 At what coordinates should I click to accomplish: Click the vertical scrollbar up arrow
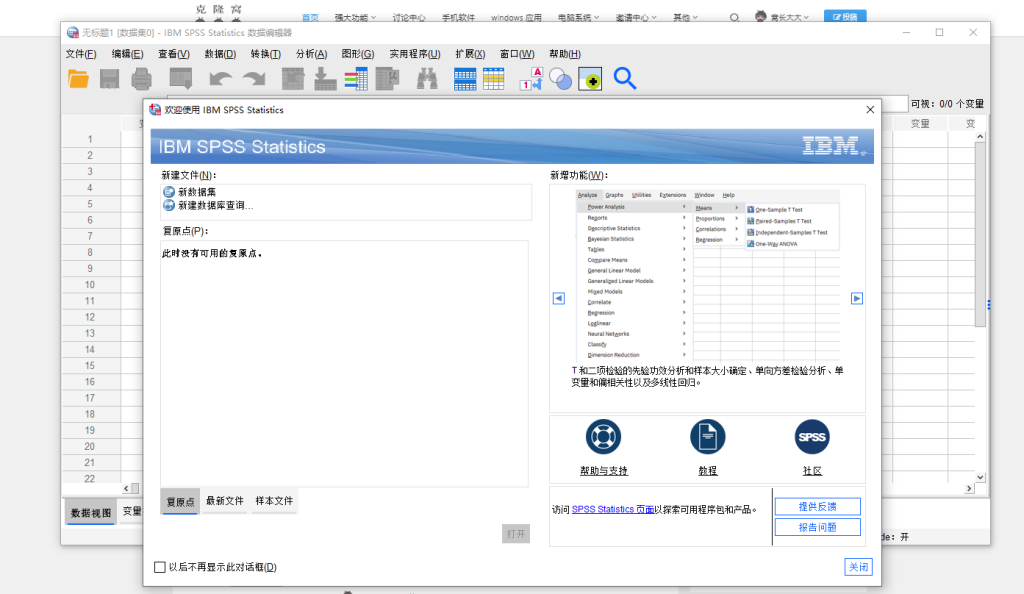[x=980, y=136]
